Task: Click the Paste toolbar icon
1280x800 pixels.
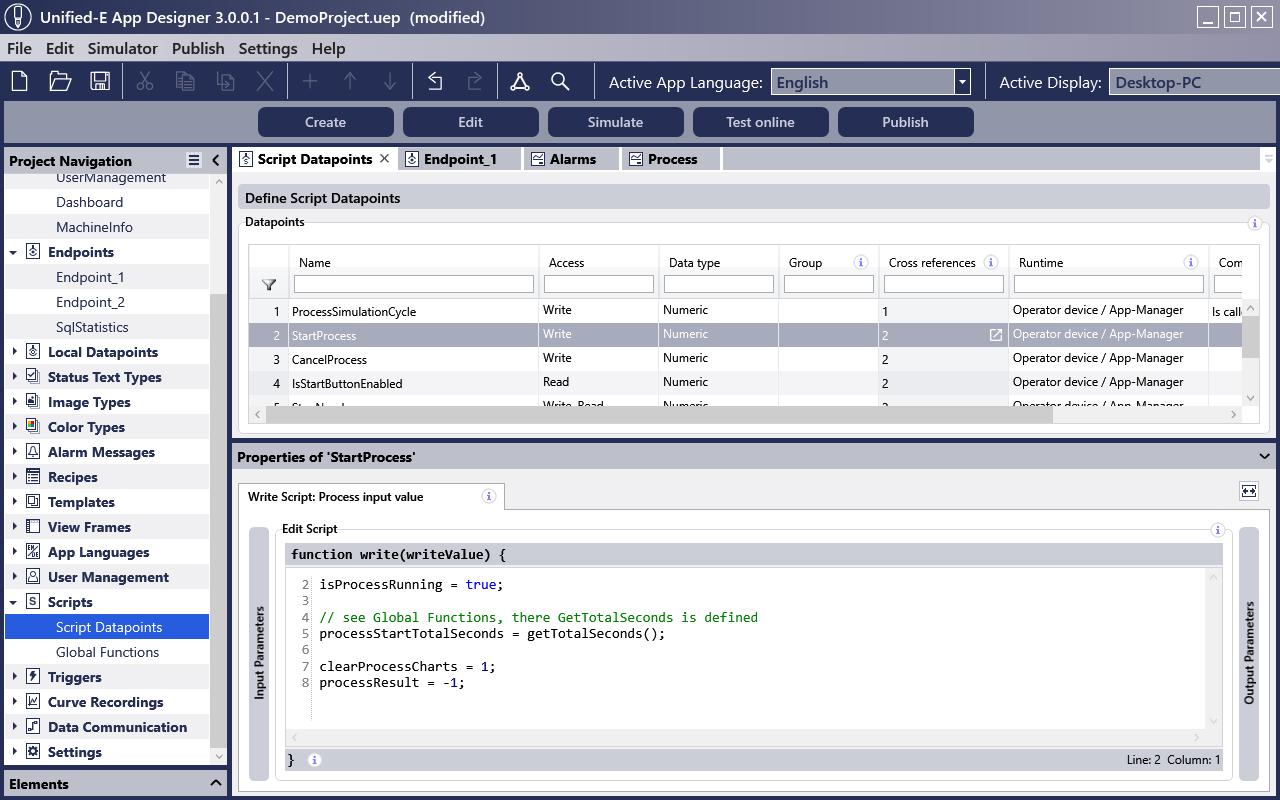Action: coord(226,82)
